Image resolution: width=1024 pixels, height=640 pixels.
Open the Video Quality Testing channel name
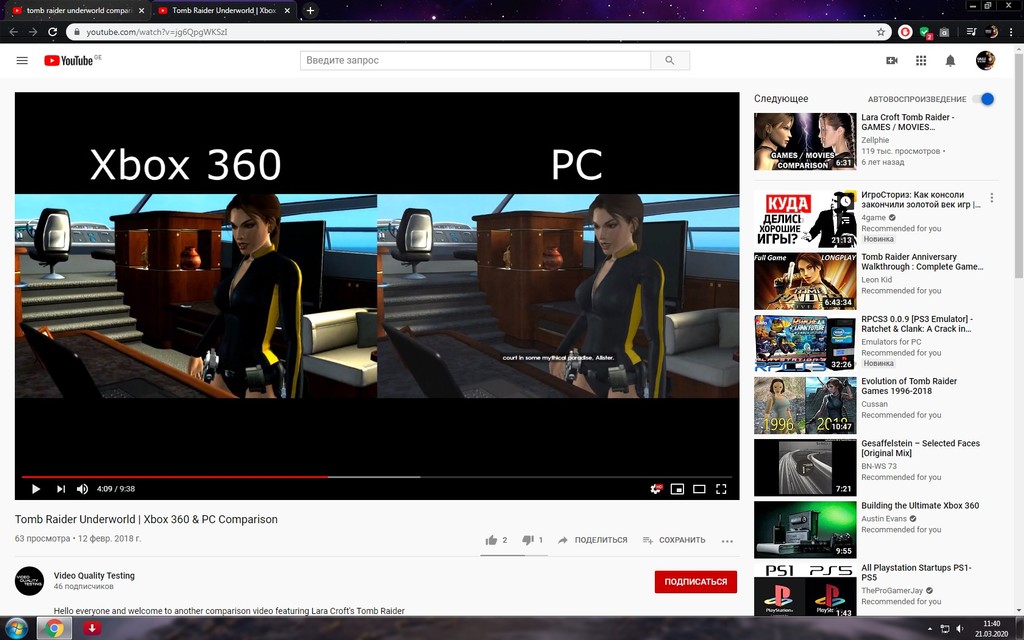point(94,575)
